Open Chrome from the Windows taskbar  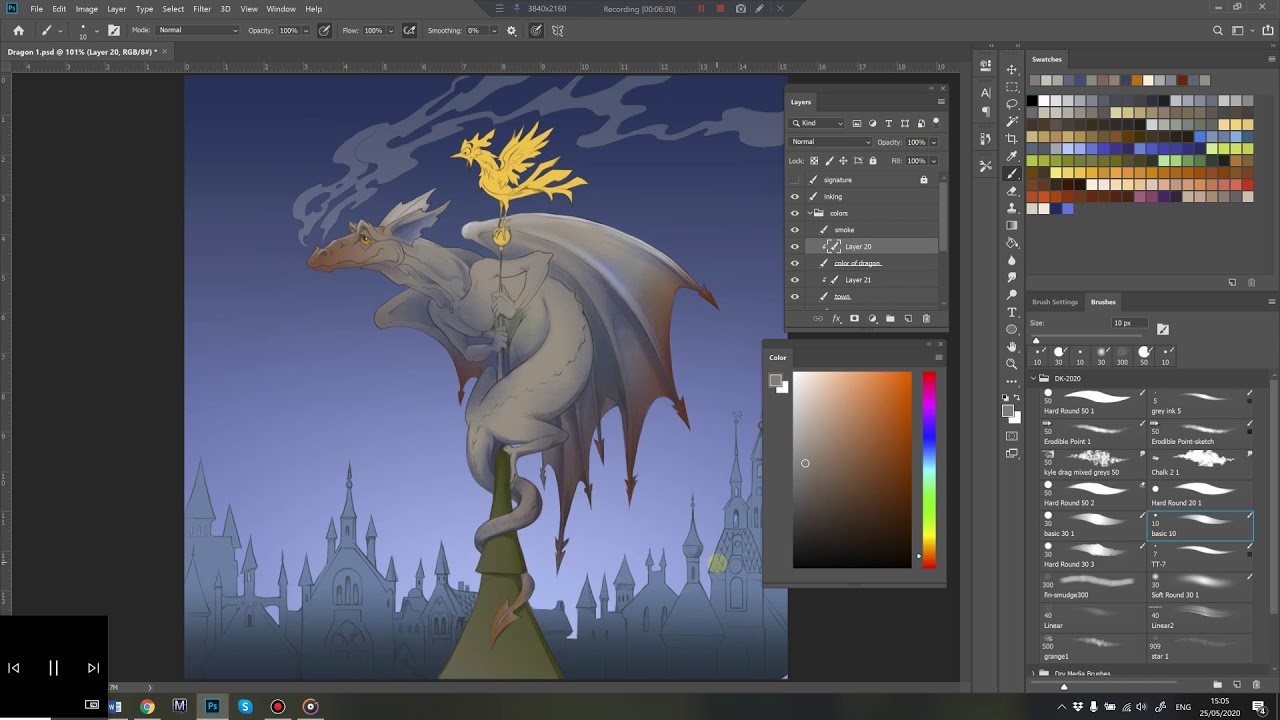147,706
